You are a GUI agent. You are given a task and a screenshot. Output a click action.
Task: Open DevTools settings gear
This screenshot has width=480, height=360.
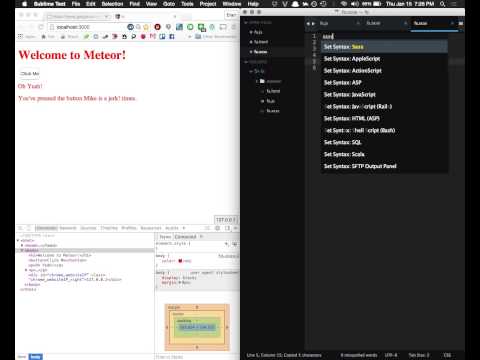[218, 228]
